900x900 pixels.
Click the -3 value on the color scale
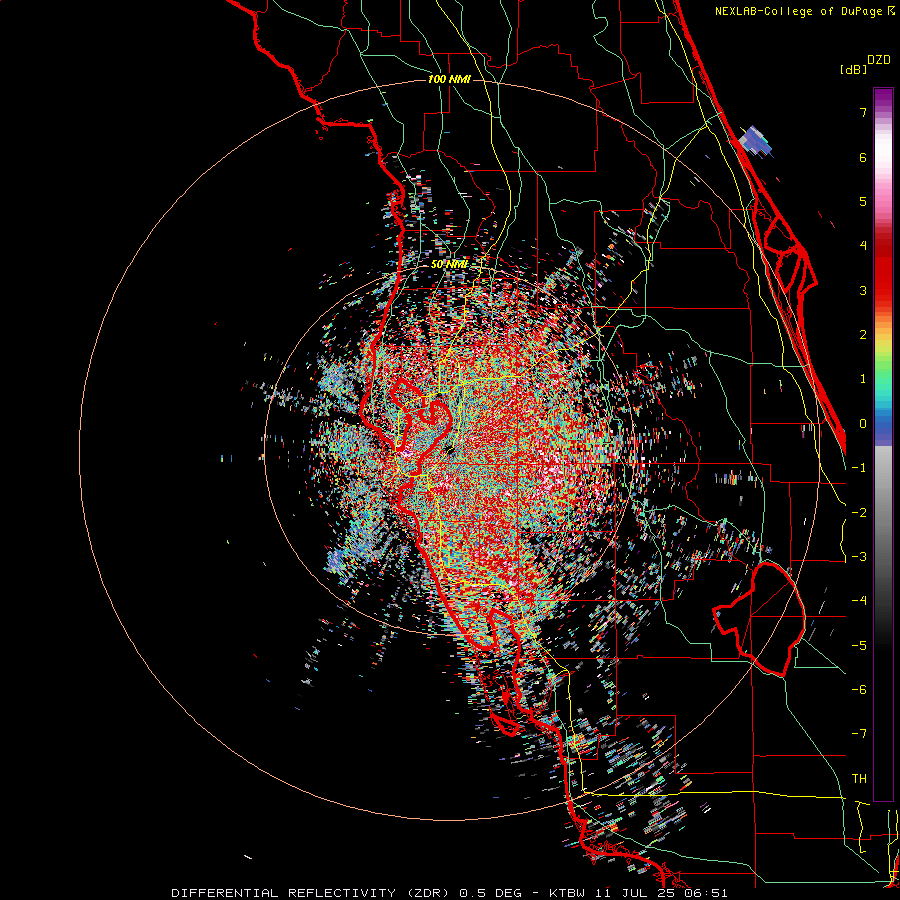(859, 556)
